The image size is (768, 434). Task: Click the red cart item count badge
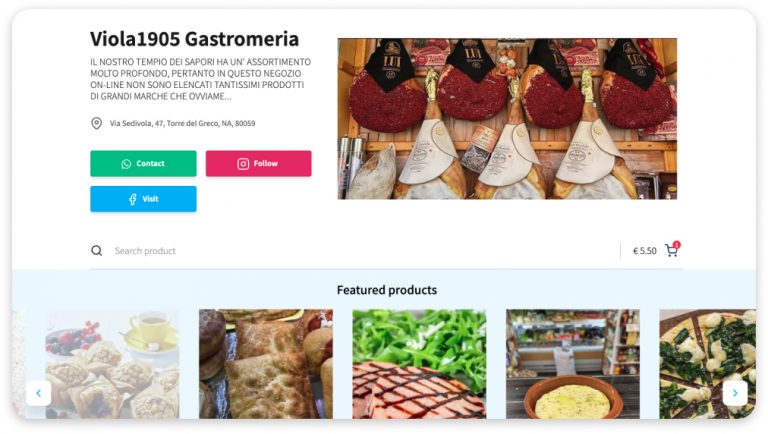coord(676,244)
